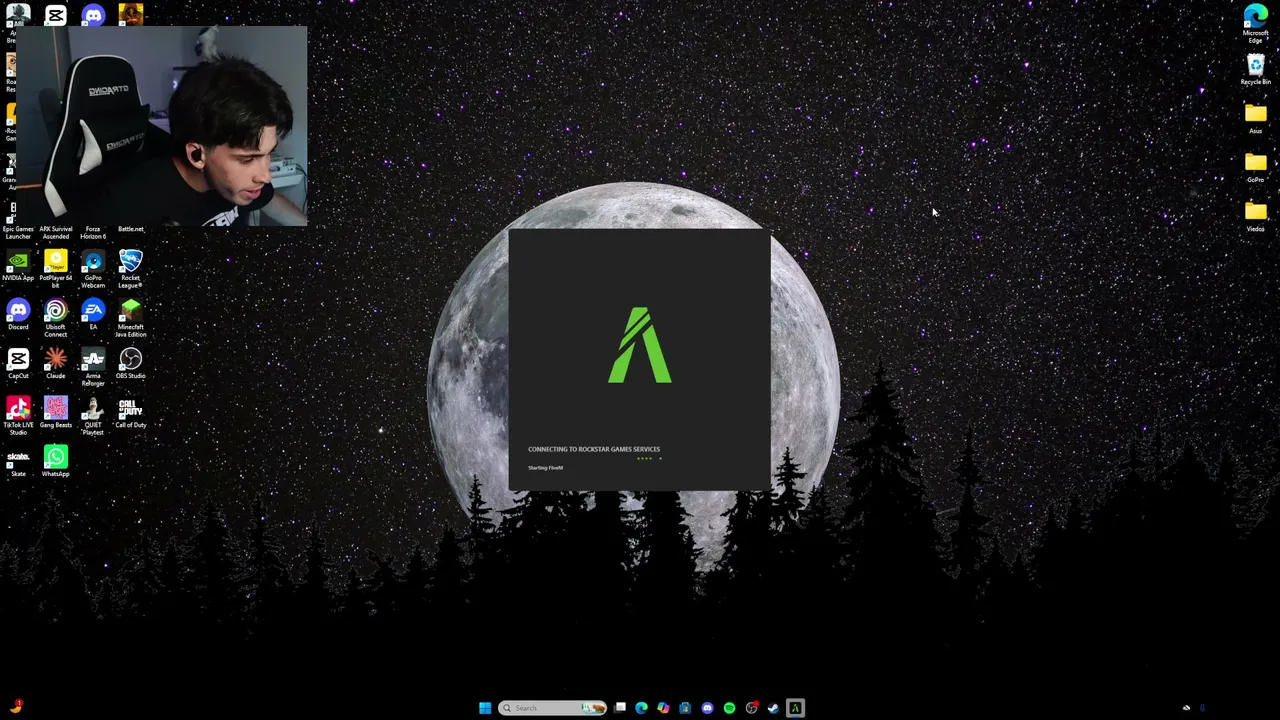
Task: Select the Viedos folder on desktop
Action: [x=1255, y=216]
